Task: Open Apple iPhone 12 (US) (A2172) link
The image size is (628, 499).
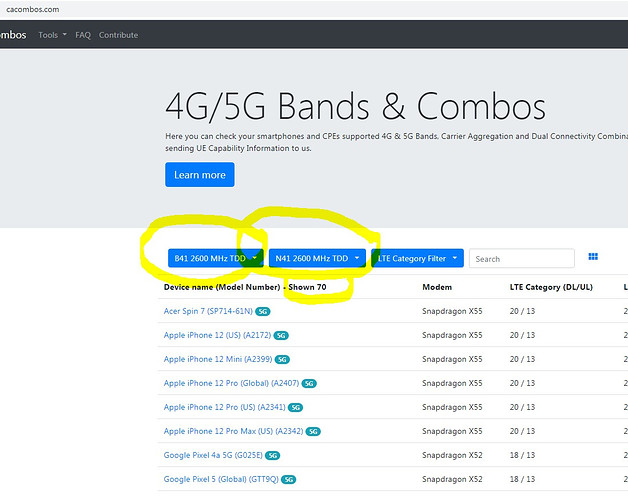Action: [217, 335]
